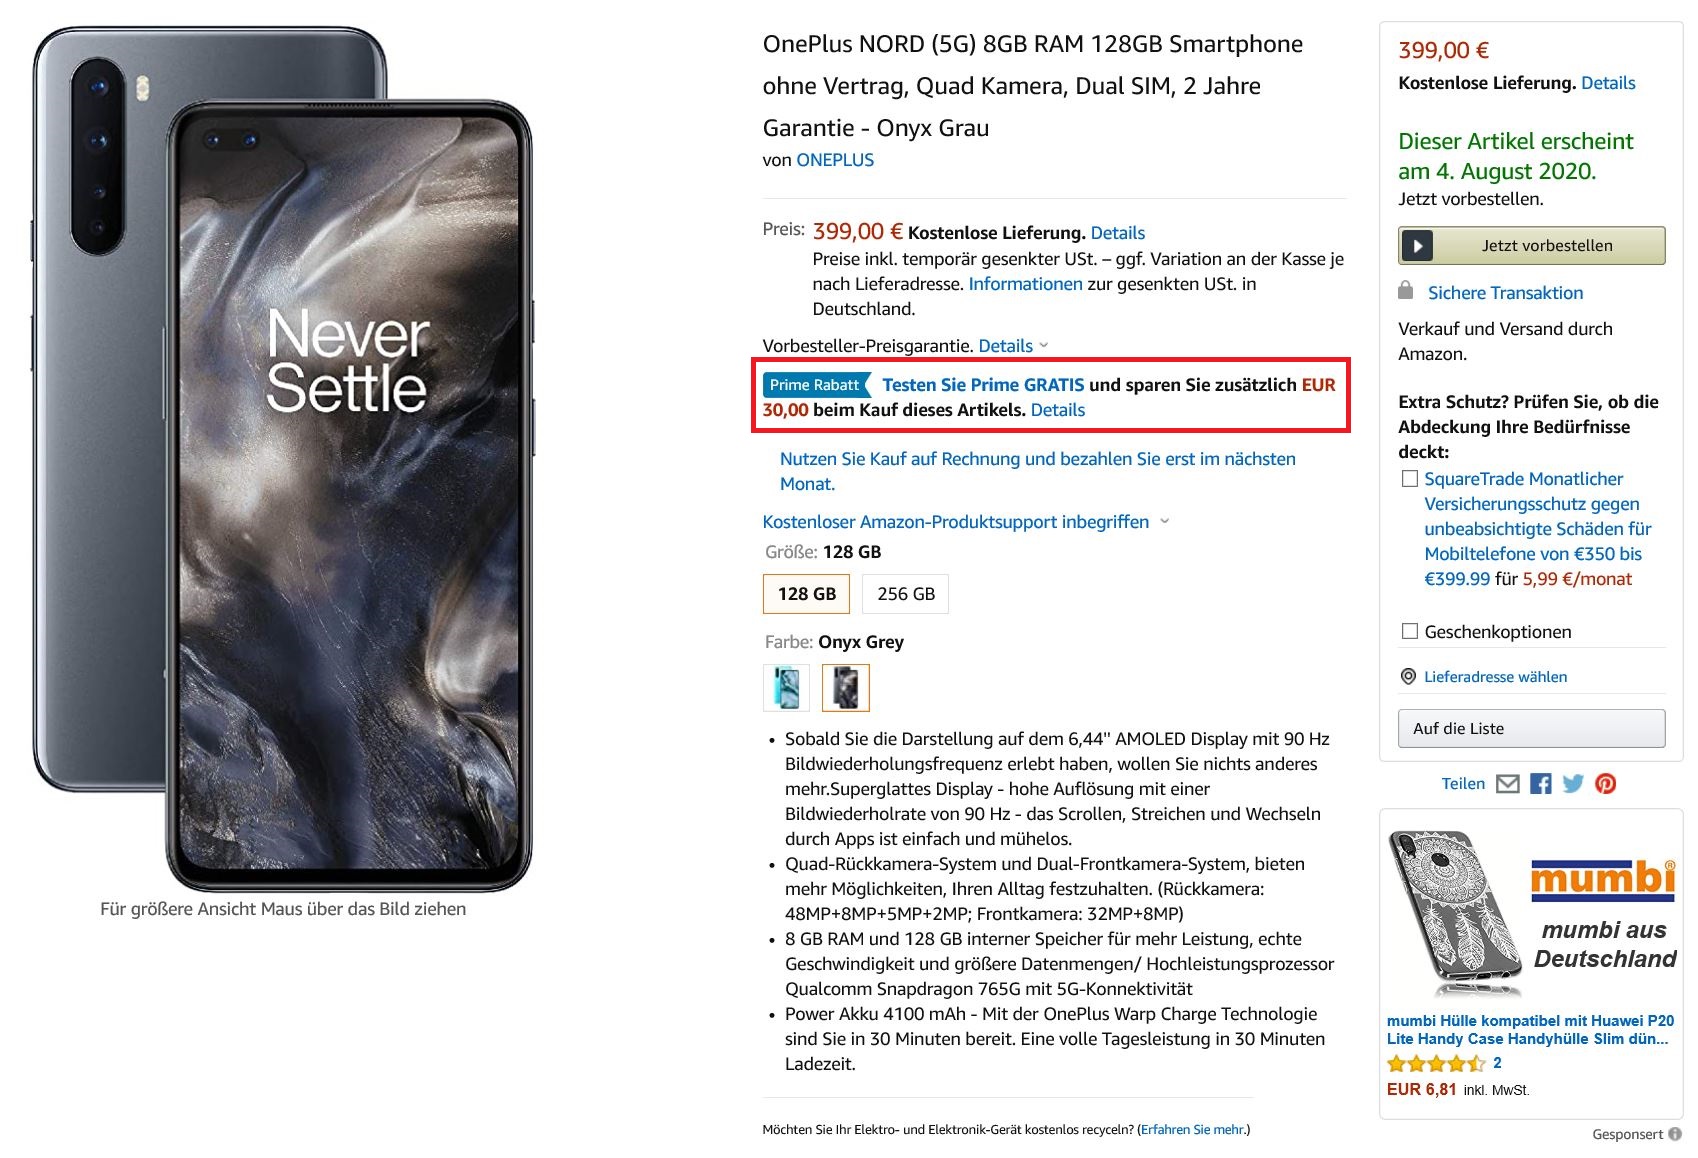Viewport: 1698px width, 1158px height.
Task: Choose the blue color swatch
Action: click(786, 688)
